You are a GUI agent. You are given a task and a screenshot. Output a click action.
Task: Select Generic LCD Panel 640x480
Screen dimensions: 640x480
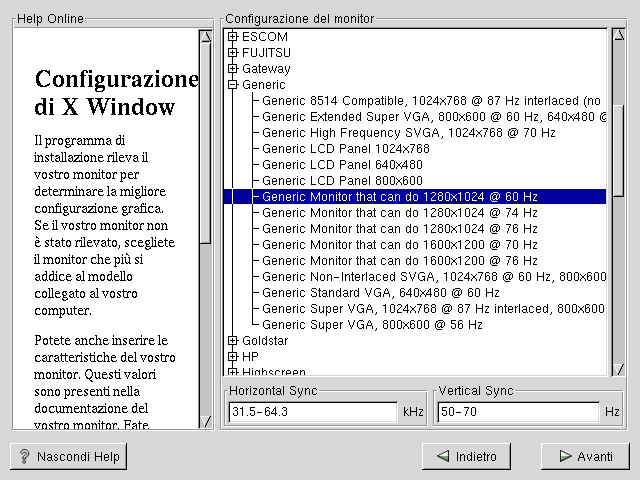click(342, 165)
